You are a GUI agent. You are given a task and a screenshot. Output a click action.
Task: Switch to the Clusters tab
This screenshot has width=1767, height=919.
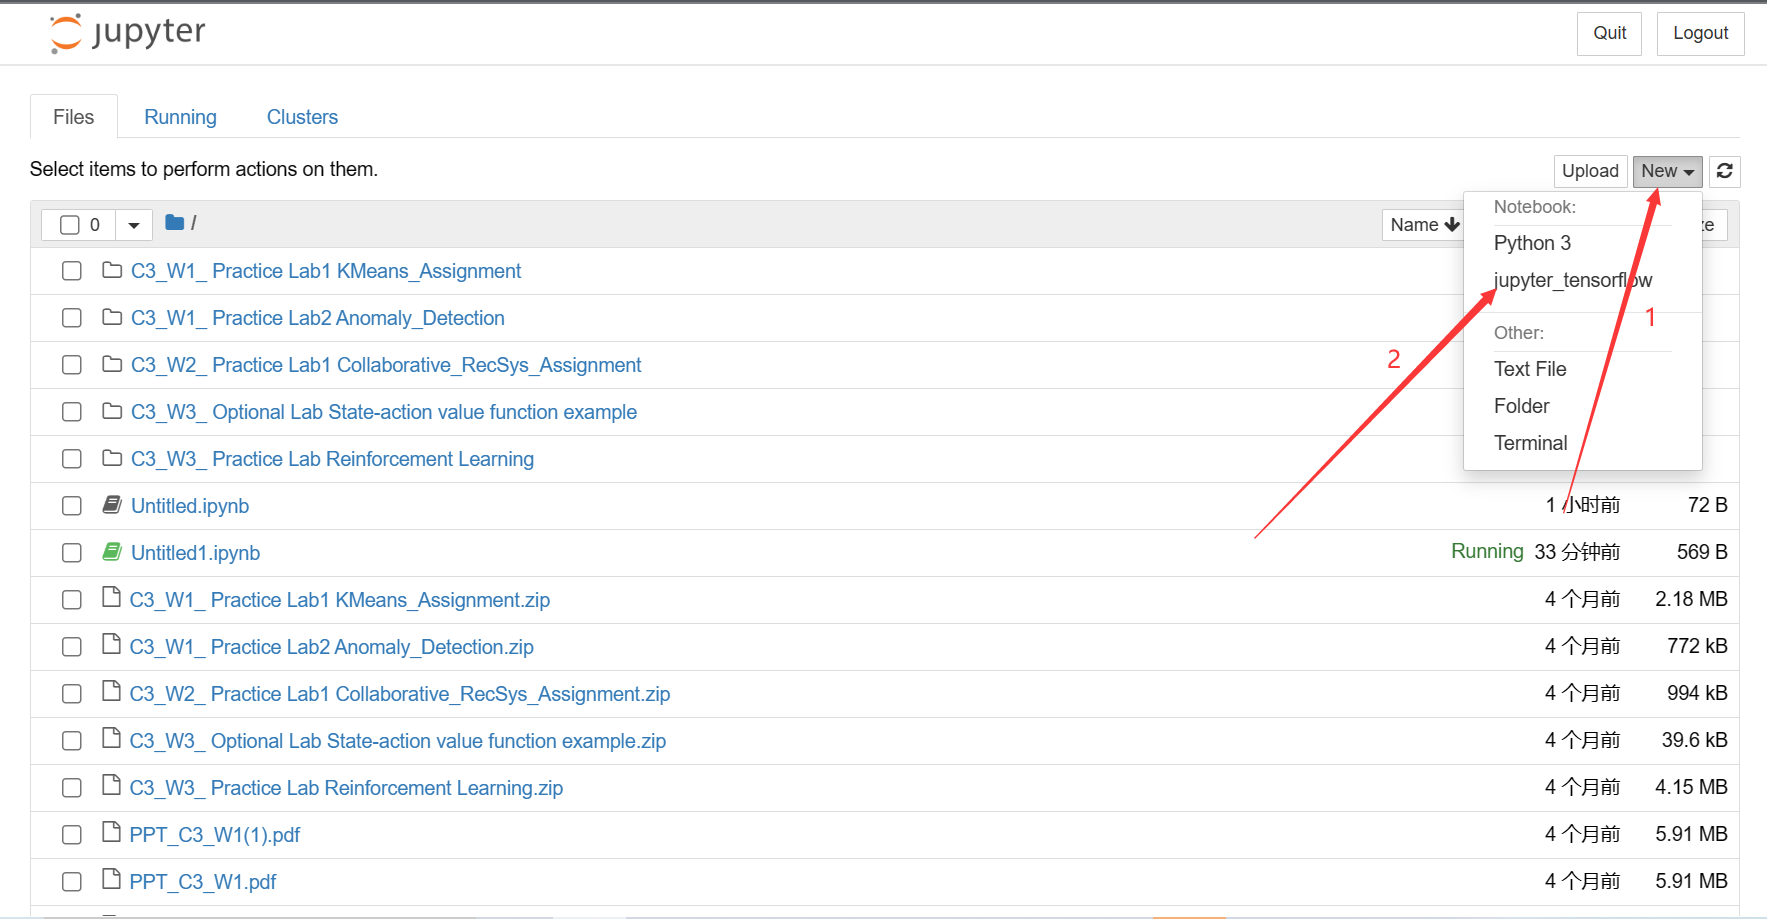302,117
